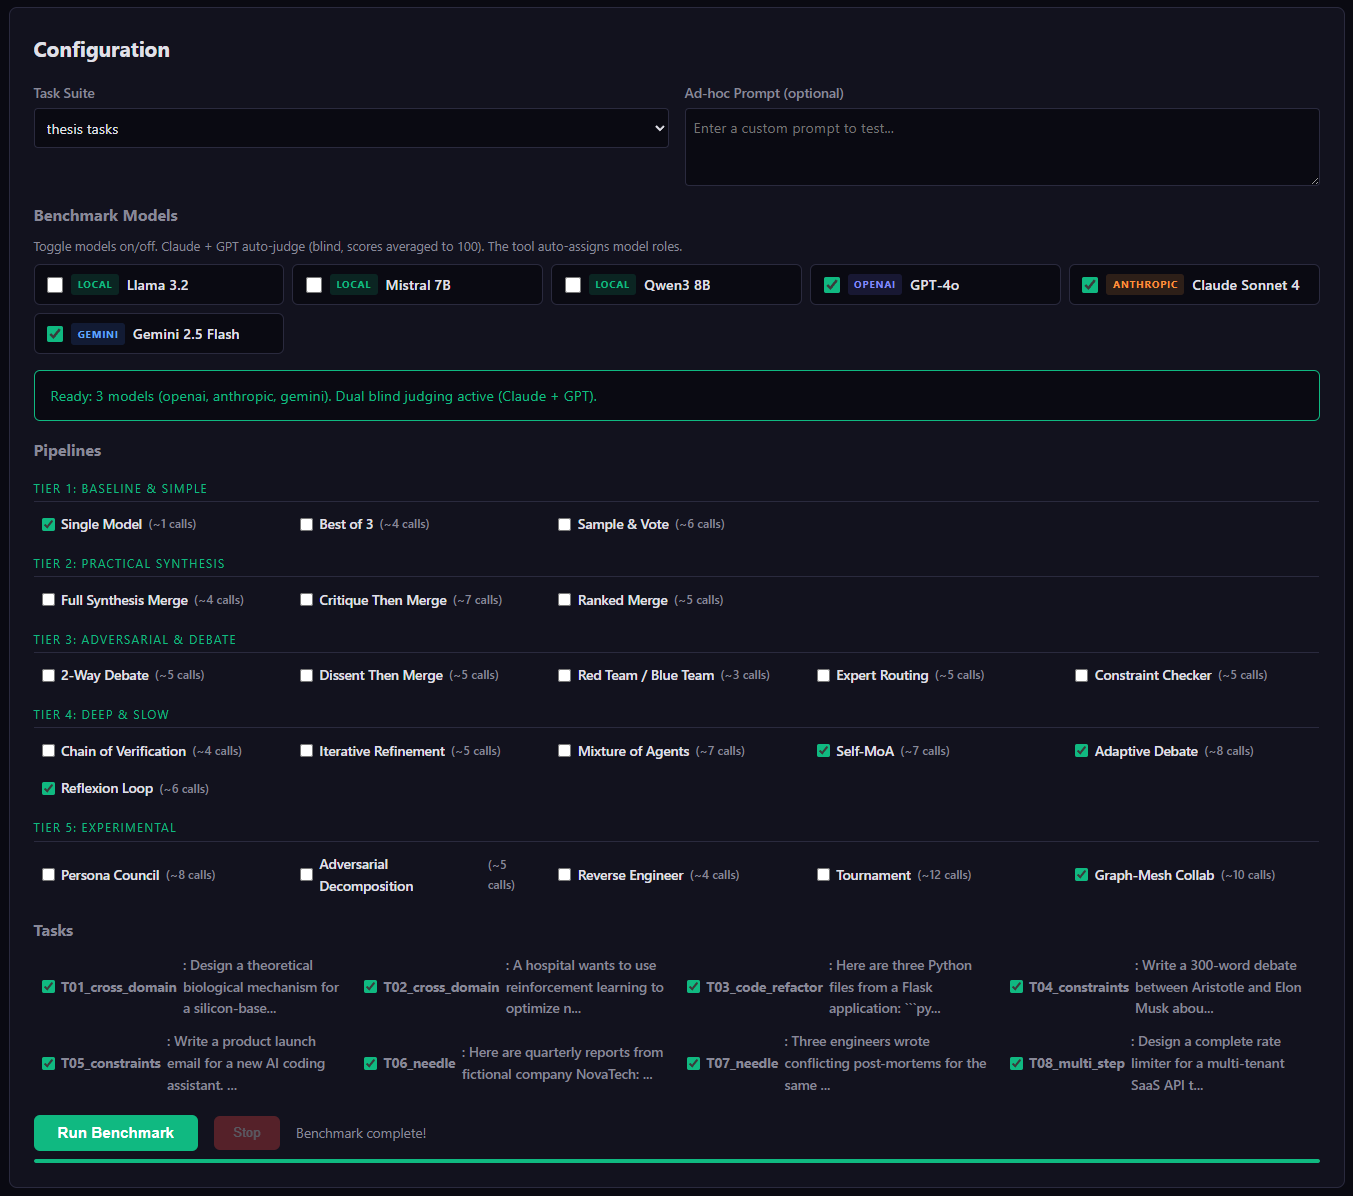Click the Configuration heading
The width and height of the screenshot is (1353, 1196).
[x=102, y=50]
